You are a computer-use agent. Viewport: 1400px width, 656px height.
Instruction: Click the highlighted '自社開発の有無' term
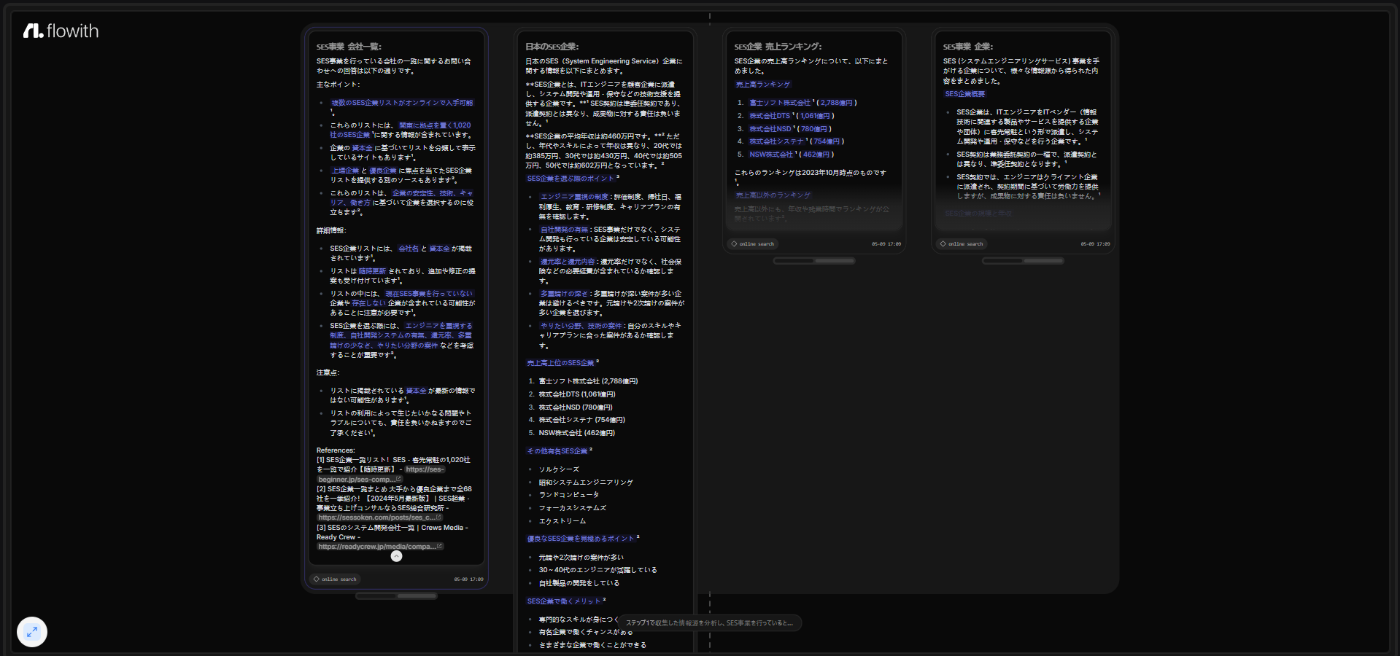coord(565,230)
